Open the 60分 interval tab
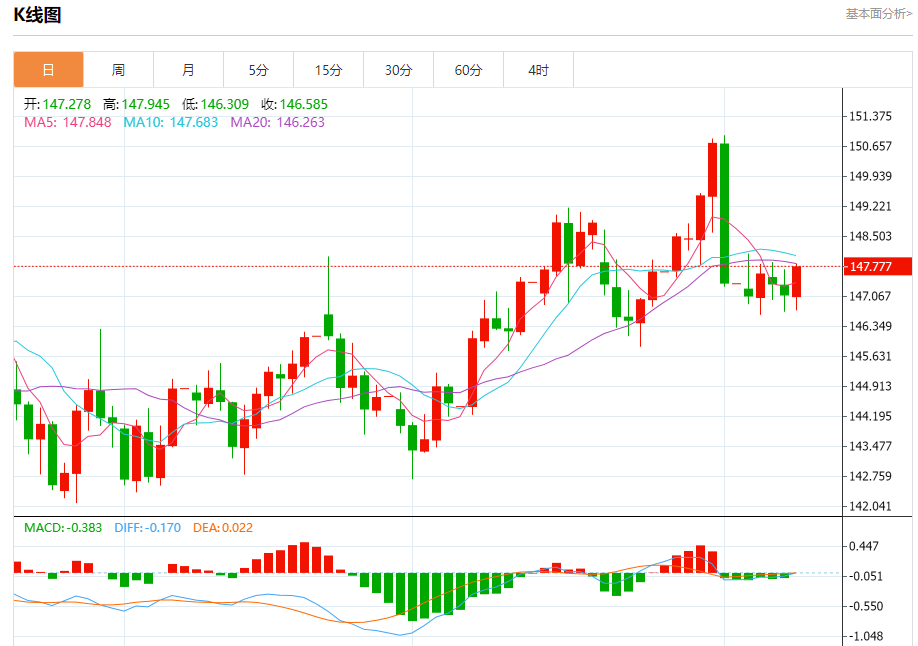 468,70
